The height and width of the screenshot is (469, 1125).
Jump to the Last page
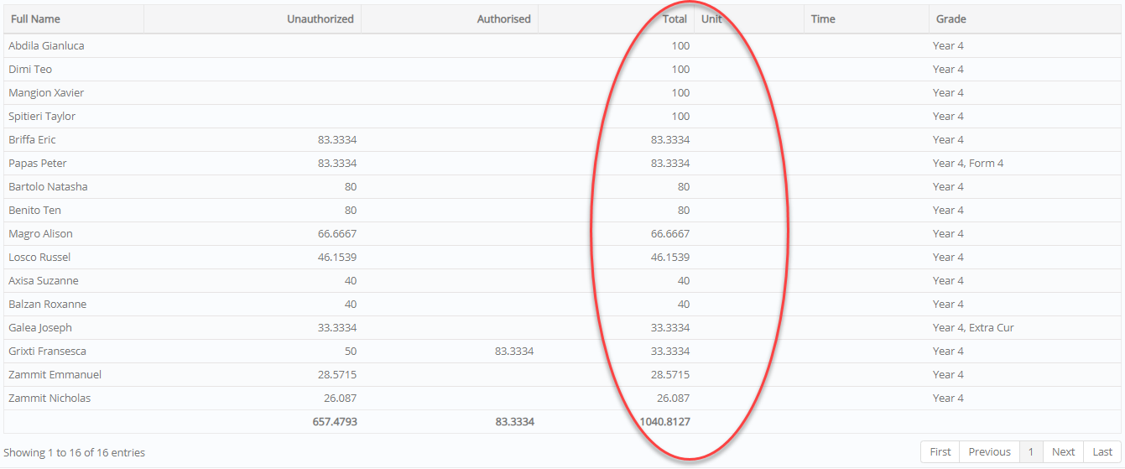pos(1102,452)
